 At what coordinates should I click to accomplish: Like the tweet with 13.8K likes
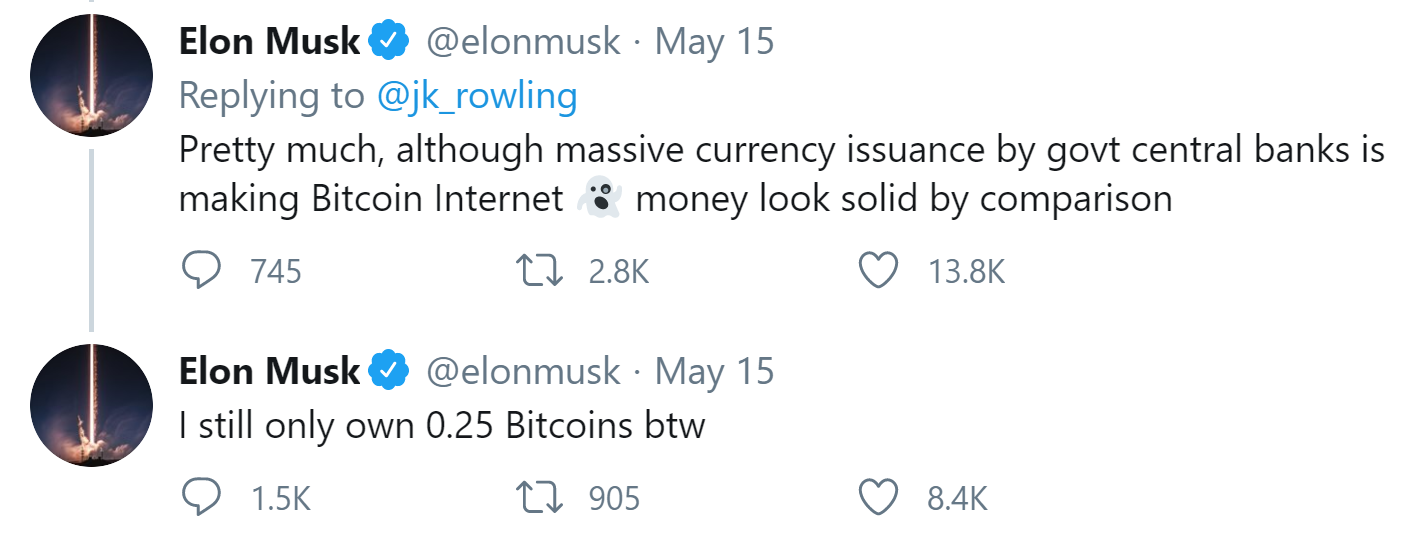point(879,271)
